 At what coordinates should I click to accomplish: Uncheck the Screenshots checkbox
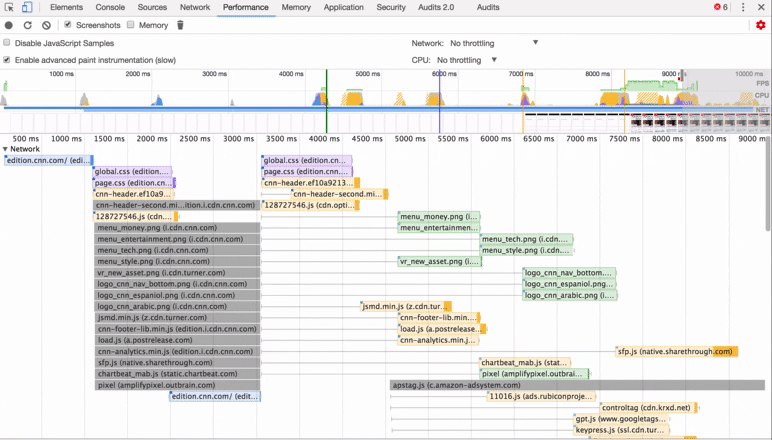click(68, 25)
